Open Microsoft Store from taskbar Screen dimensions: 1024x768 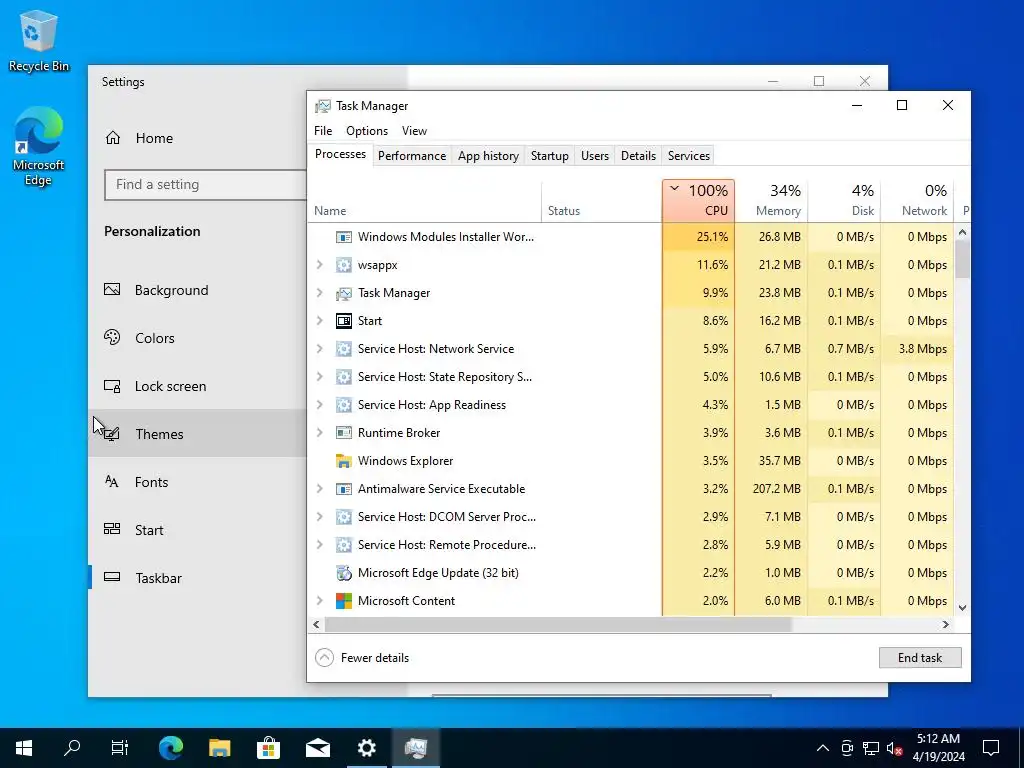268,748
